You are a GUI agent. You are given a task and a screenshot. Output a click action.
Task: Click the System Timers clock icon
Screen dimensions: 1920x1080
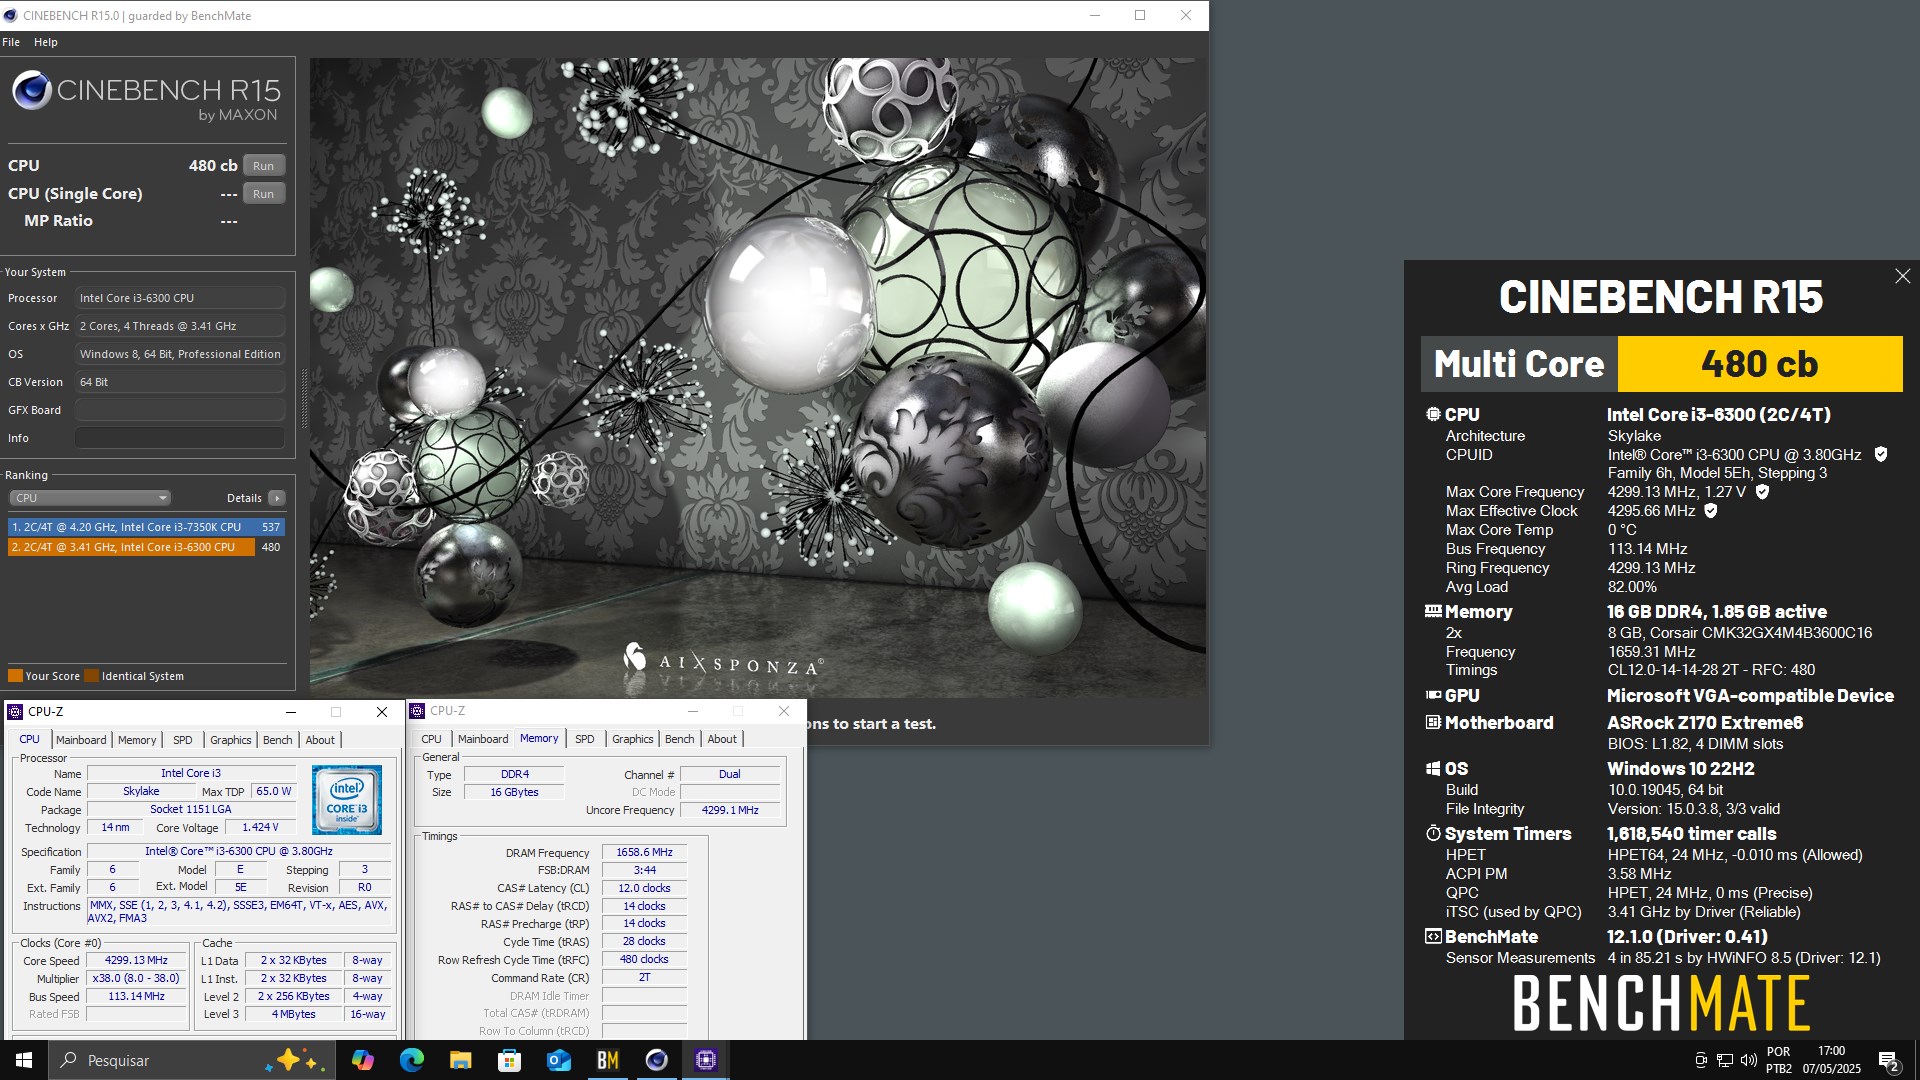pyautogui.click(x=1433, y=833)
